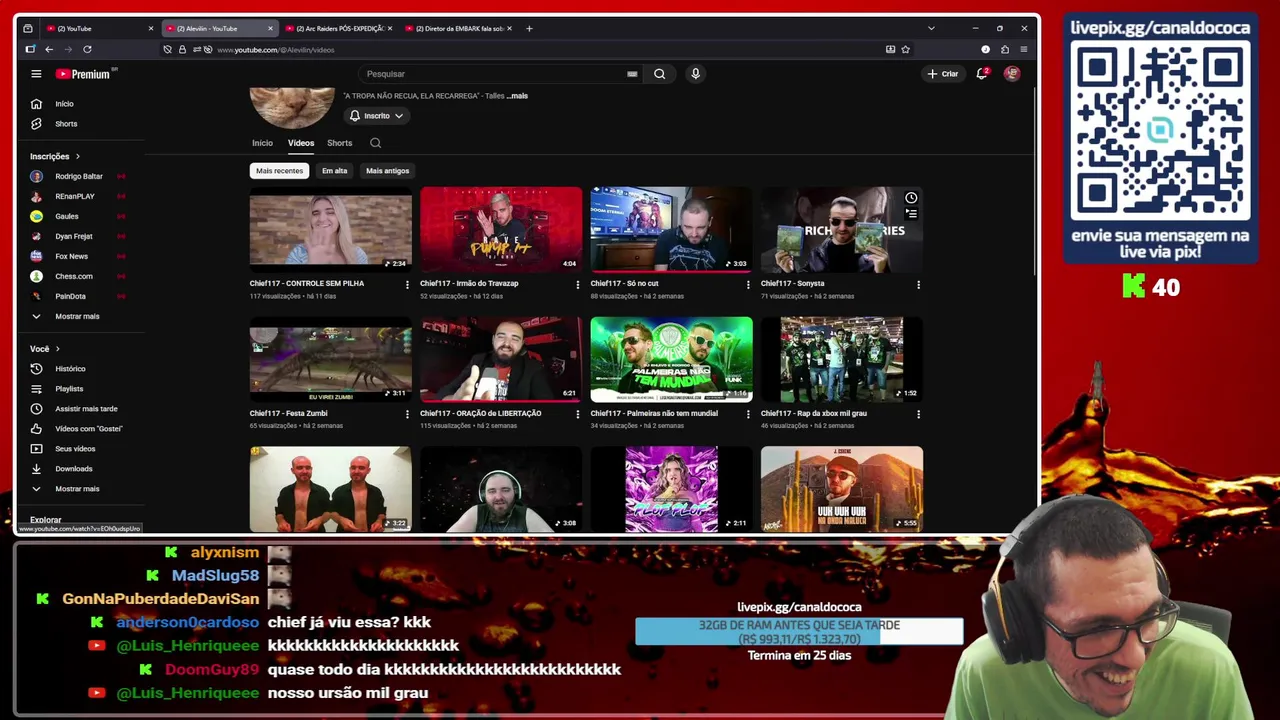
Task: Switch to Diretor da EMBARK browser tab
Action: pyautogui.click(x=459, y=29)
